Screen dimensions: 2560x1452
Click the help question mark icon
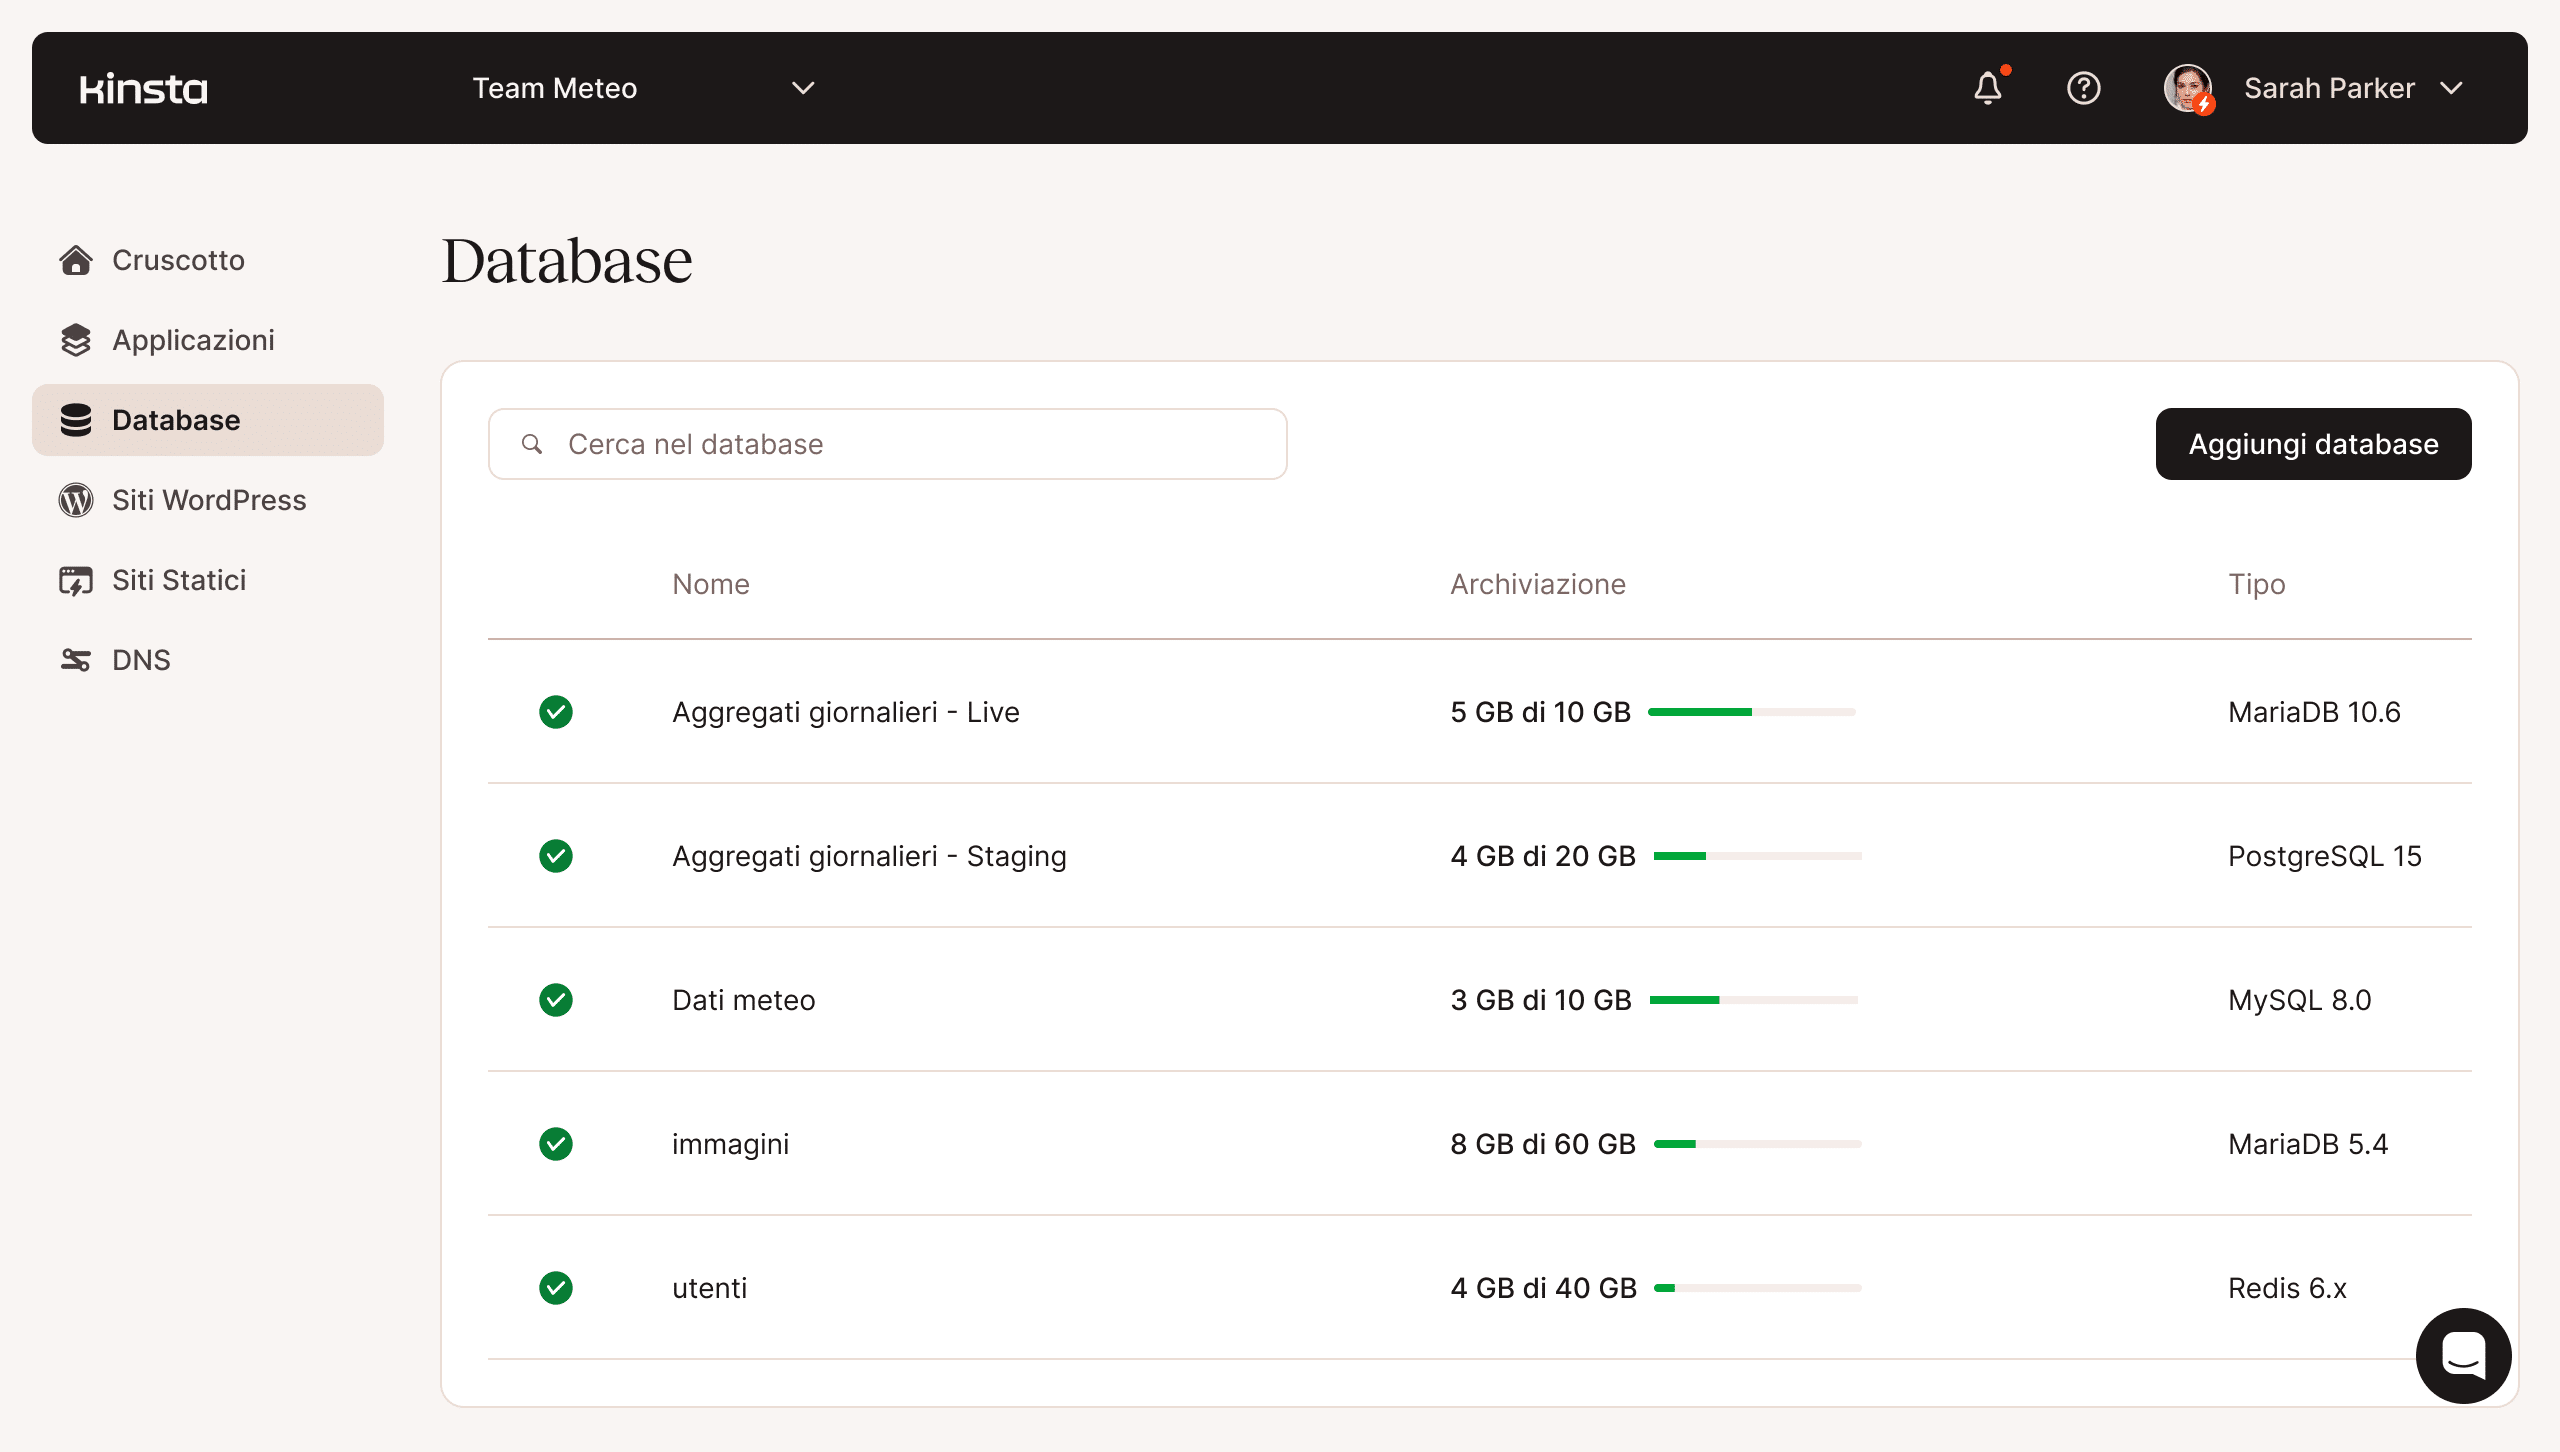[x=2085, y=88]
